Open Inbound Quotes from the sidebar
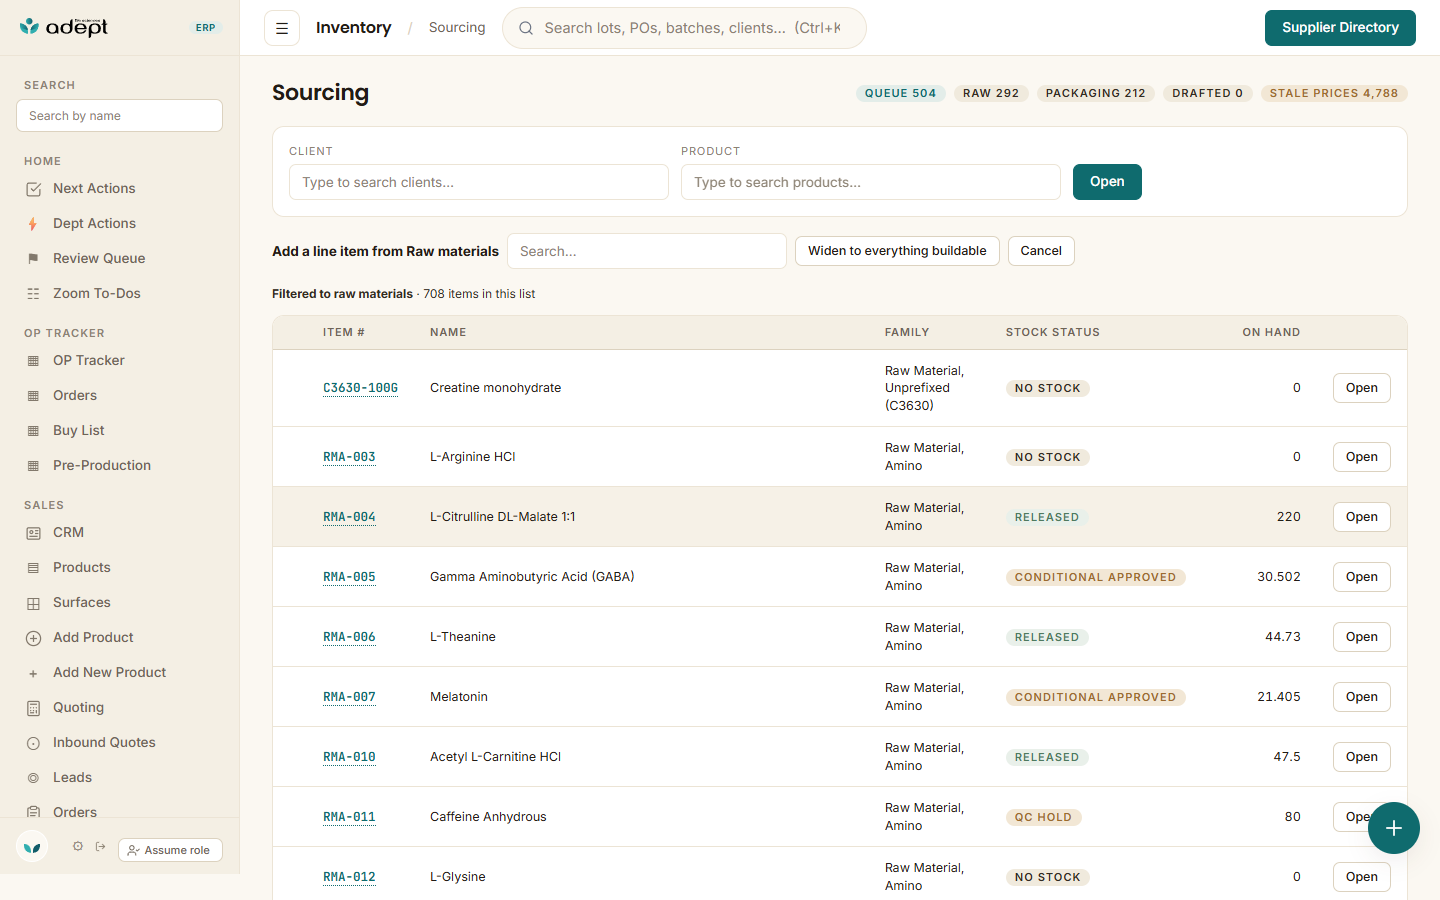1440x900 pixels. click(x=104, y=743)
